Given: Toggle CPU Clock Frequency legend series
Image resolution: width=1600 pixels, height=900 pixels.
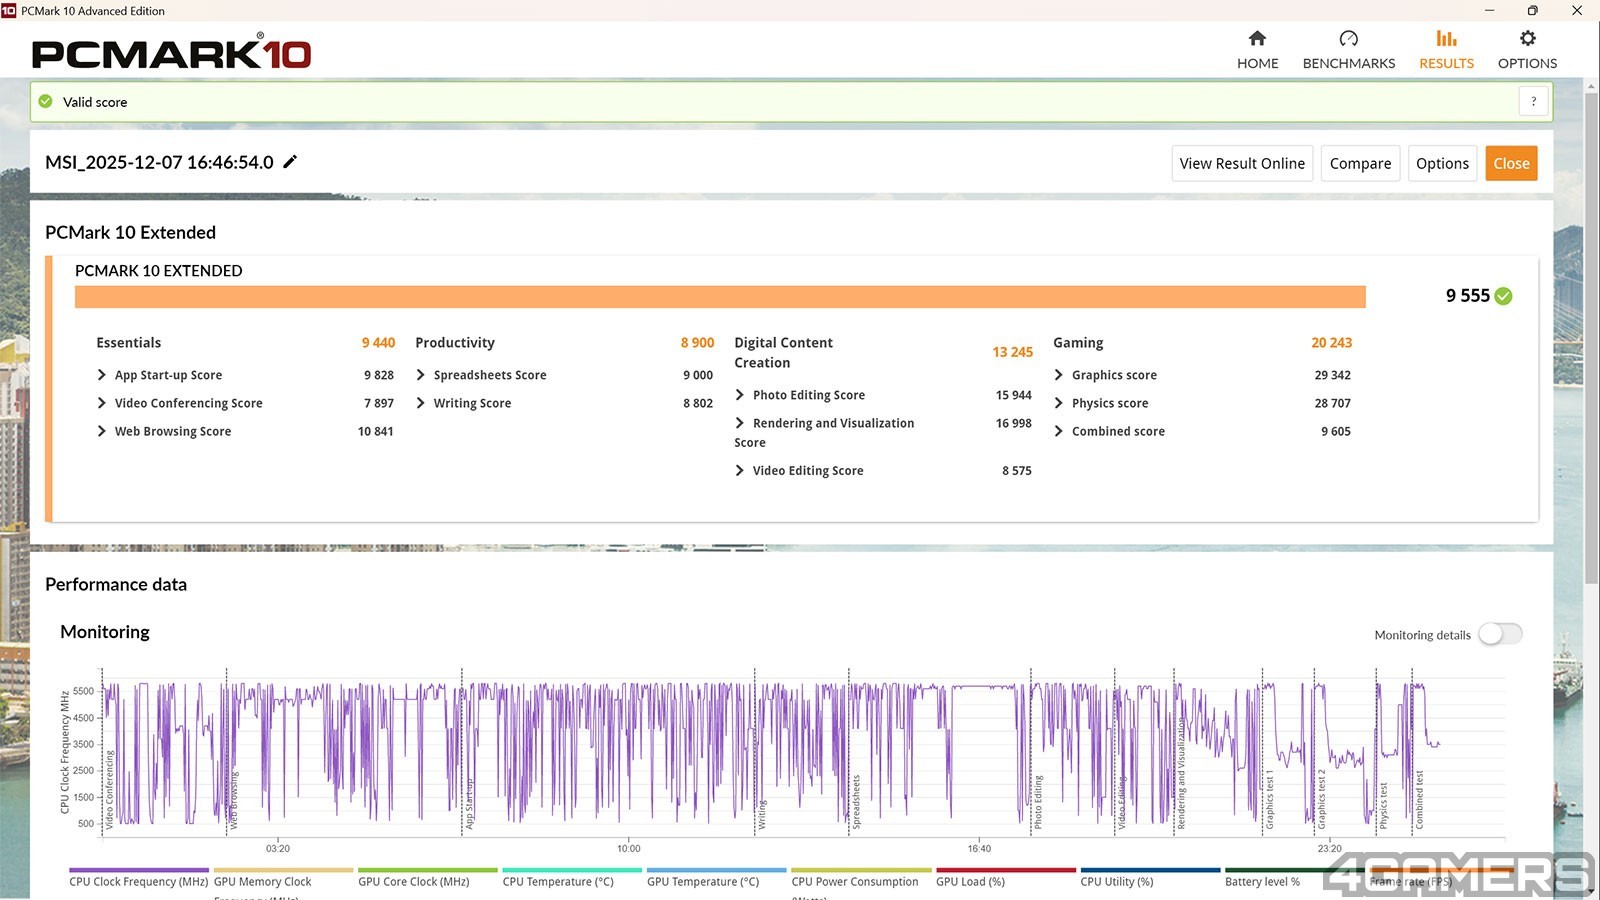Looking at the screenshot, I should (x=138, y=882).
